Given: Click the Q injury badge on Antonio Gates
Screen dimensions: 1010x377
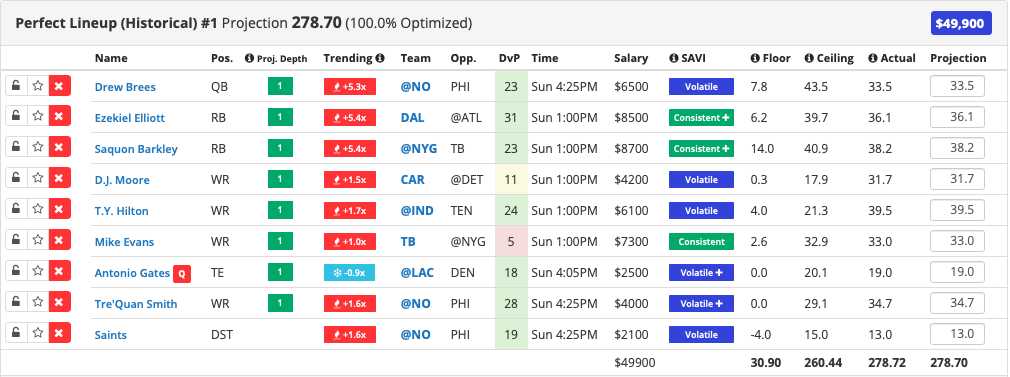Looking at the screenshot, I should pos(182,273).
